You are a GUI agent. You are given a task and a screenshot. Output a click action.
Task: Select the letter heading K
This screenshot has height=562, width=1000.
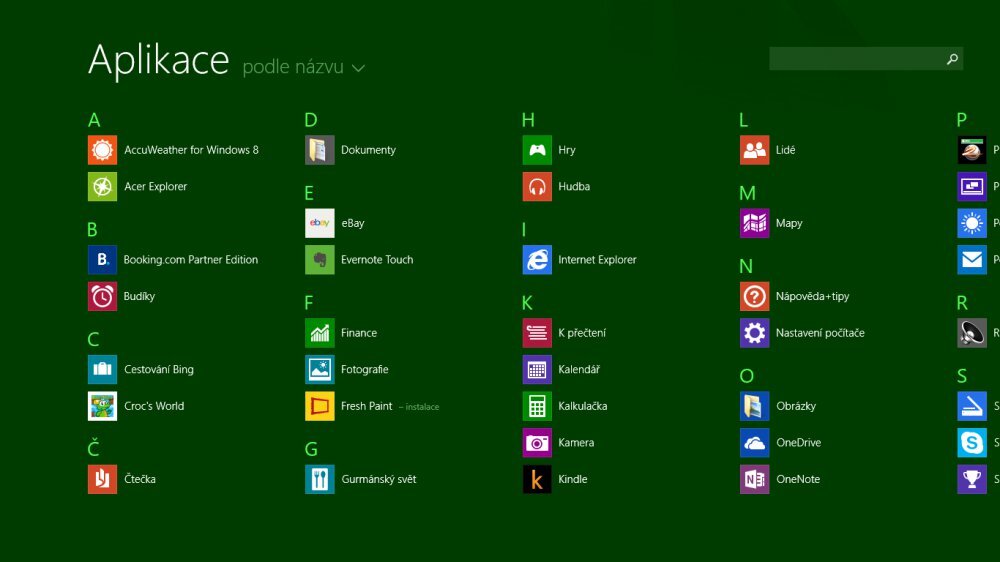tap(527, 302)
